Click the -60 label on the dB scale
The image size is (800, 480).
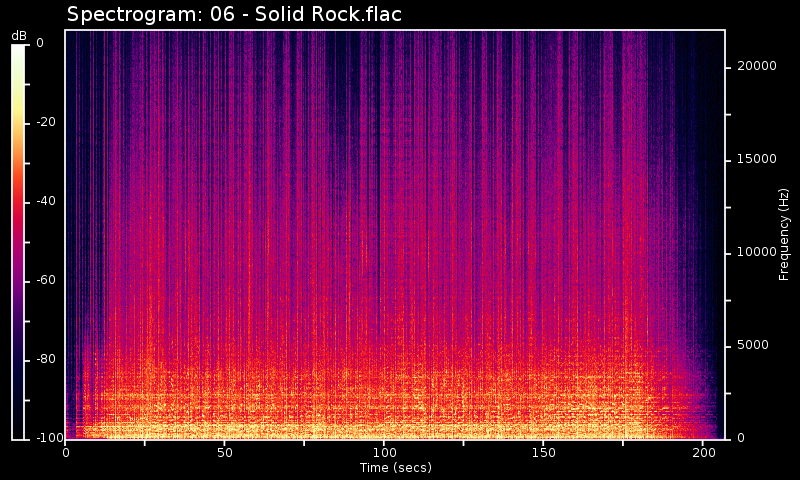(44, 280)
